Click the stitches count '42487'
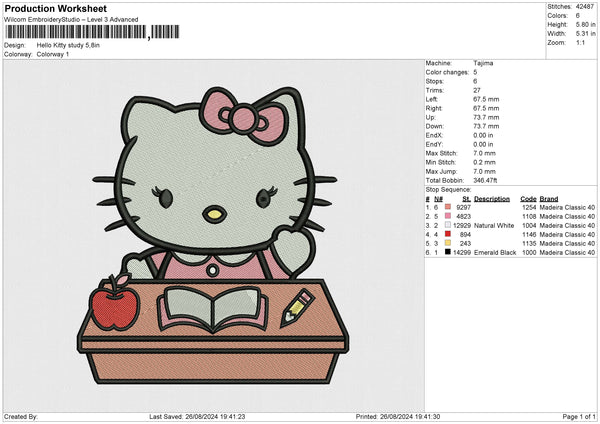 point(585,7)
